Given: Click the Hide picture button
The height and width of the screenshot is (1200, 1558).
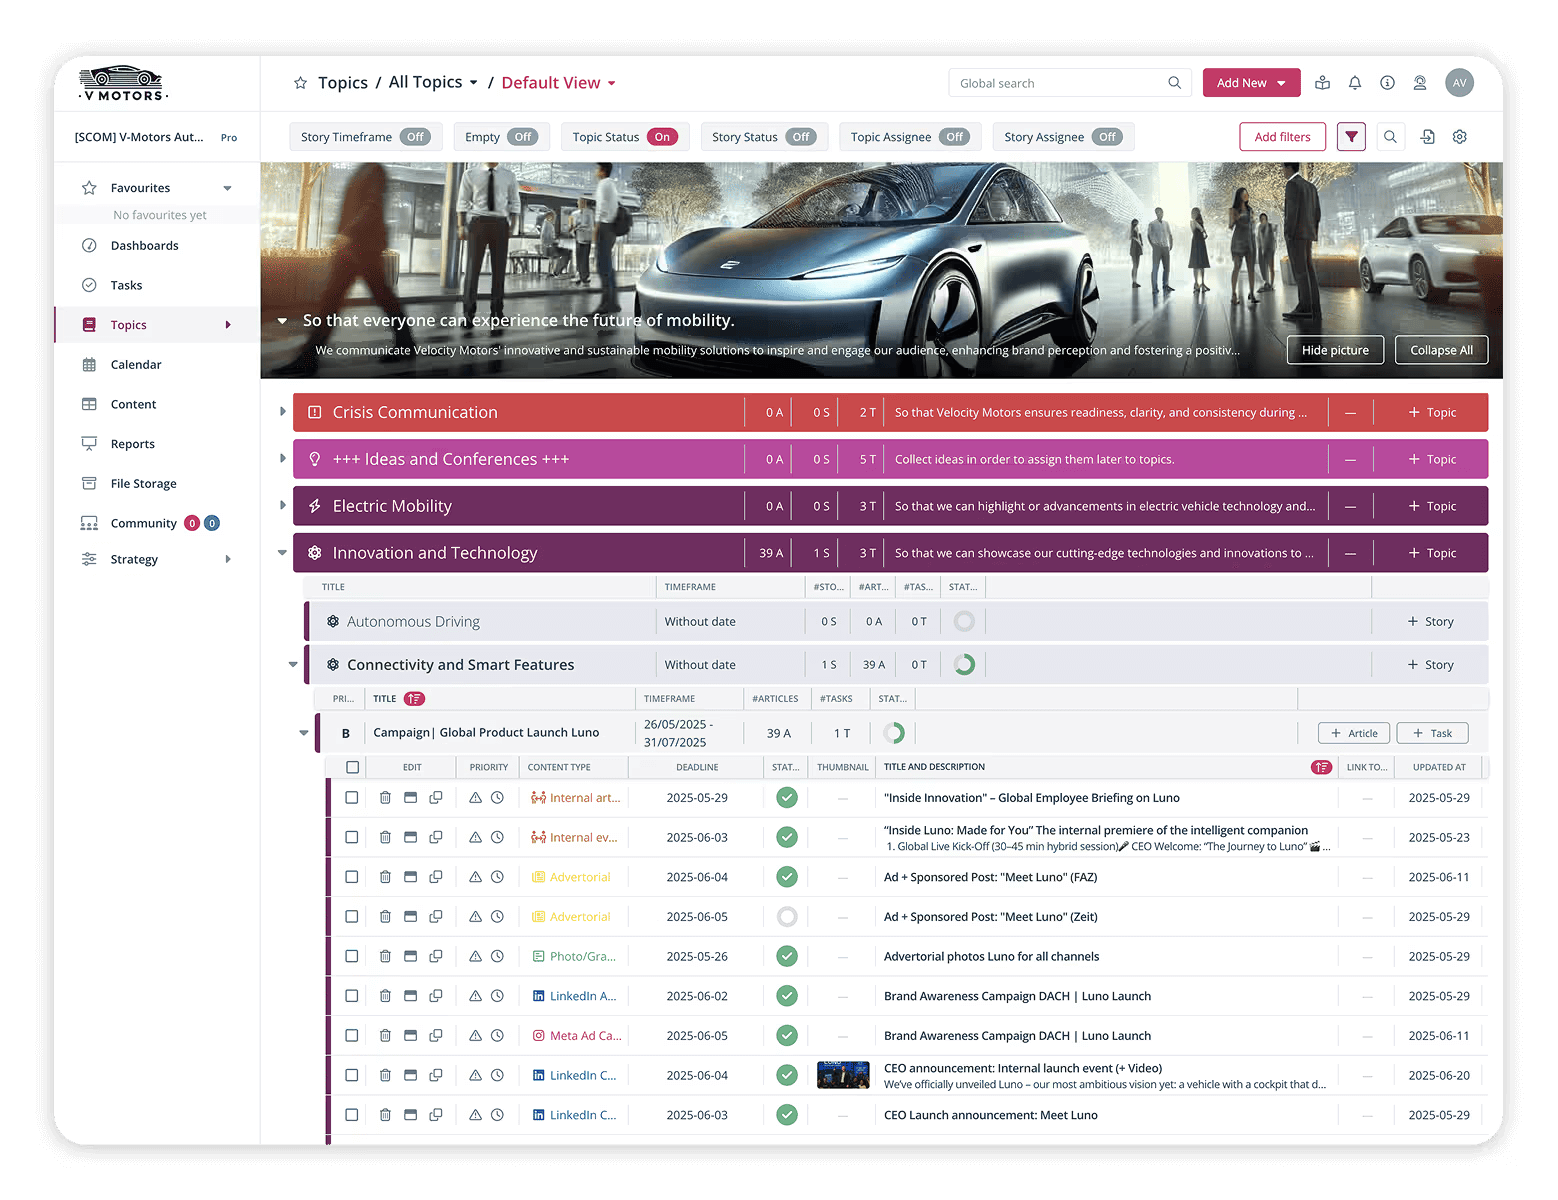Looking at the screenshot, I should [1335, 349].
